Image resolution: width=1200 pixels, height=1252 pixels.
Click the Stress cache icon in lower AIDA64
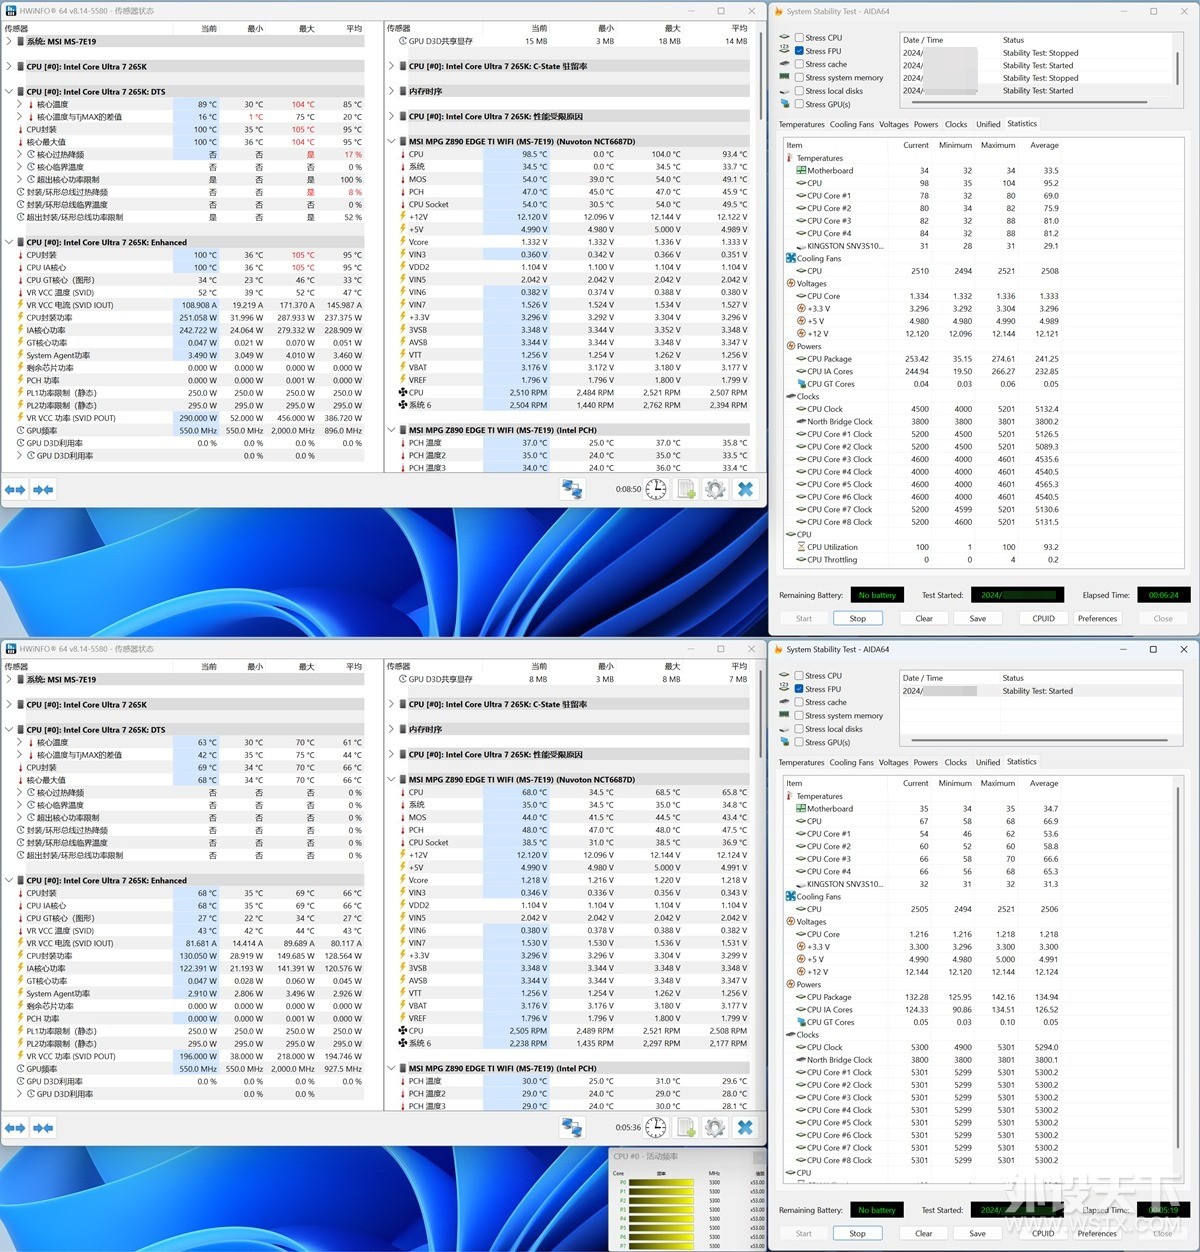pyautogui.click(x=784, y=702)
